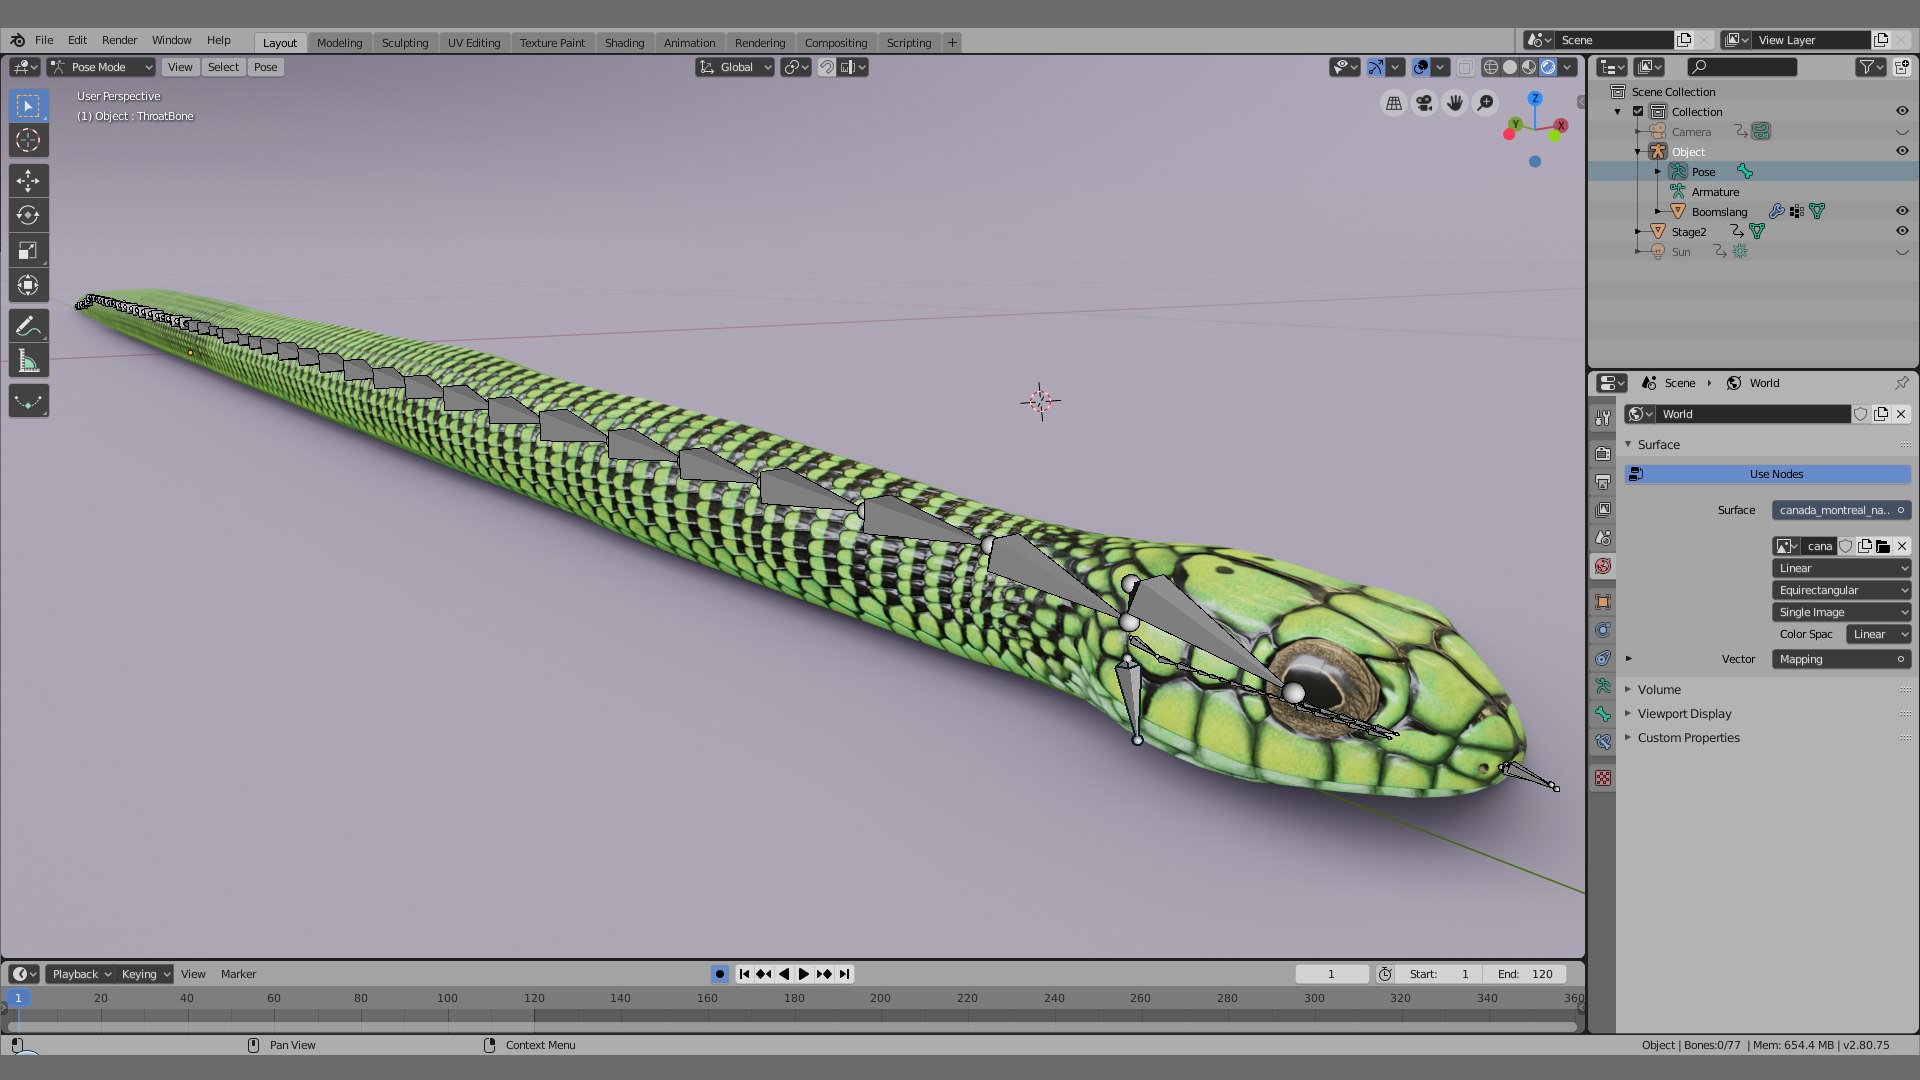Click the Use Nodes button
1920x1080 pixels.
pos(1767,474)
